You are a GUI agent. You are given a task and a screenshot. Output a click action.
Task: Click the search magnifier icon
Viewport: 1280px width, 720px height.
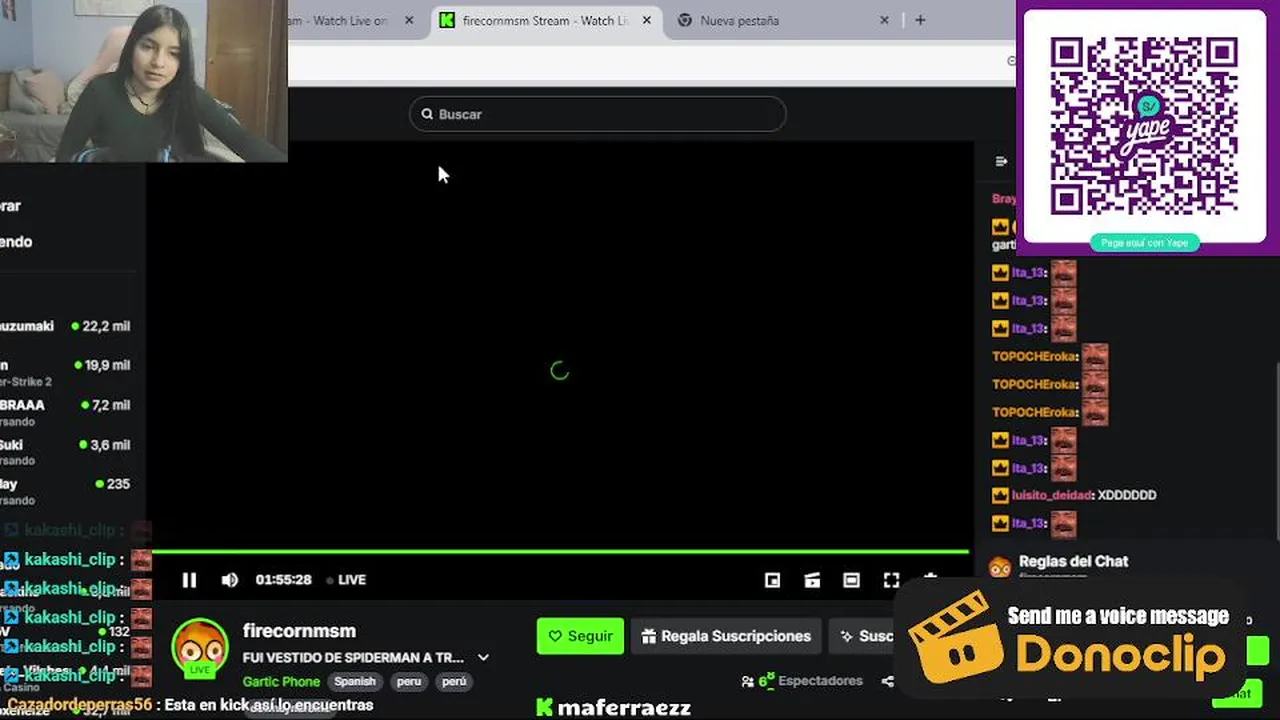click(427, 114)
